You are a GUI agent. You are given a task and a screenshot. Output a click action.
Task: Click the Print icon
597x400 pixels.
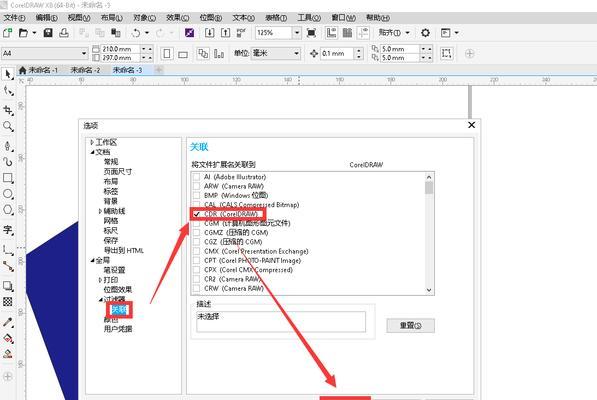click(64, 33)
